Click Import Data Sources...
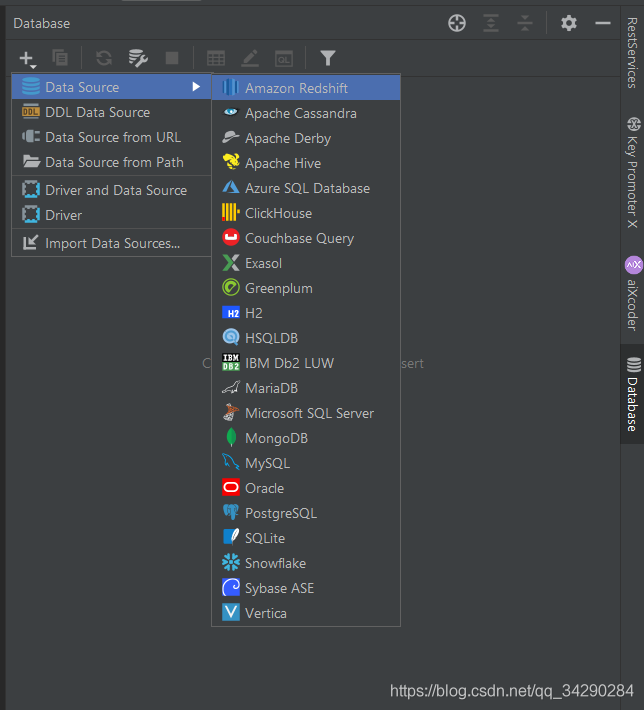The width and height of the screenshot is (644, 710). click(x=111, y=243)
